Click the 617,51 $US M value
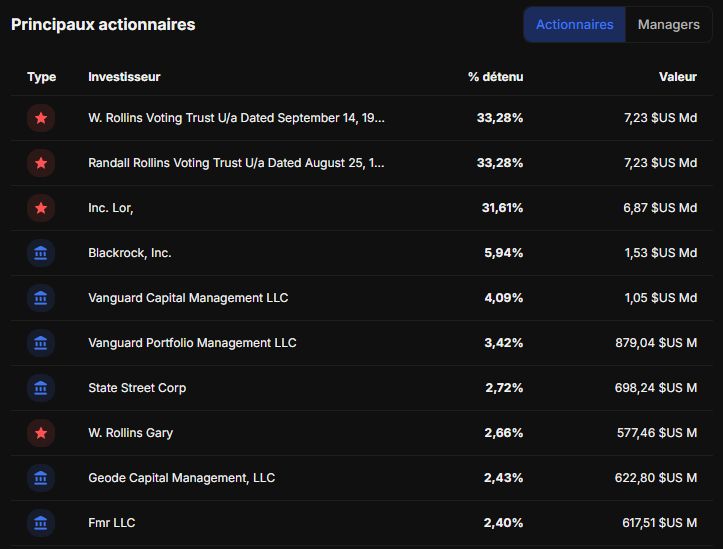This screenshot has height=549, width=723. pos(659,523)
